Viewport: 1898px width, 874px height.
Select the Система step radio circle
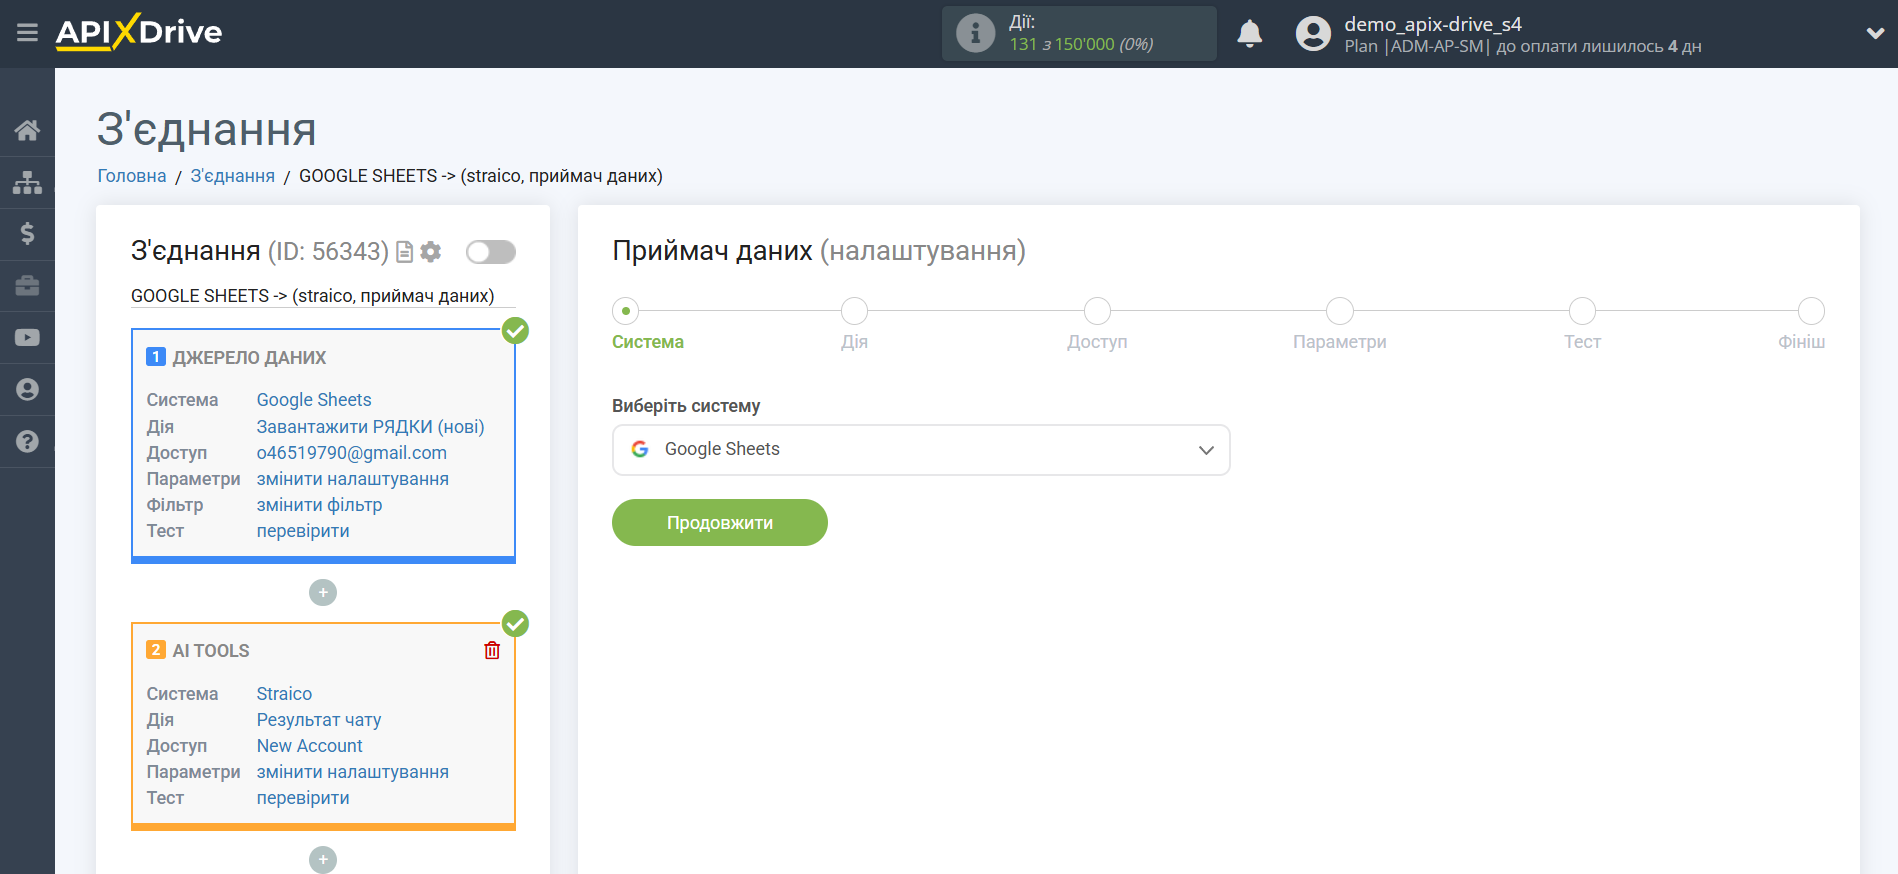click(626, 311)
